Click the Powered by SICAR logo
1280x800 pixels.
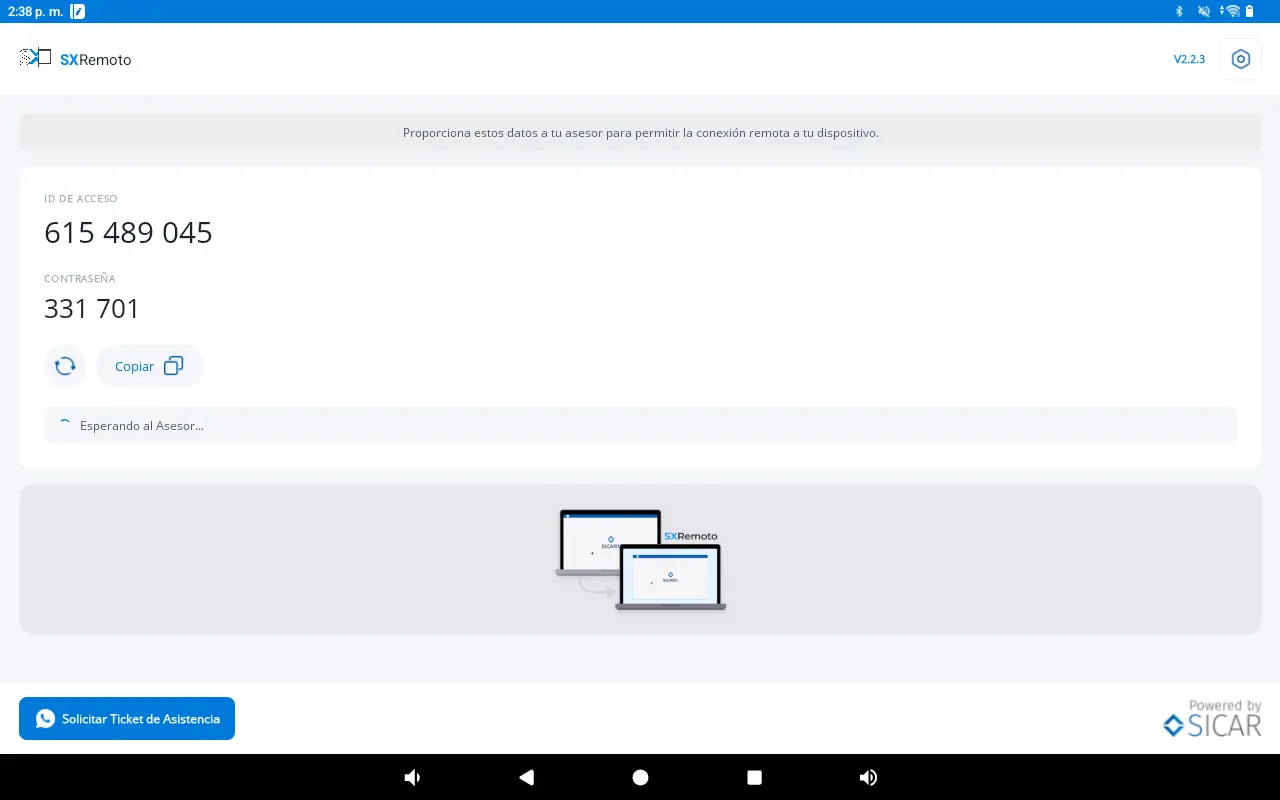click(x=1213, y=719)
